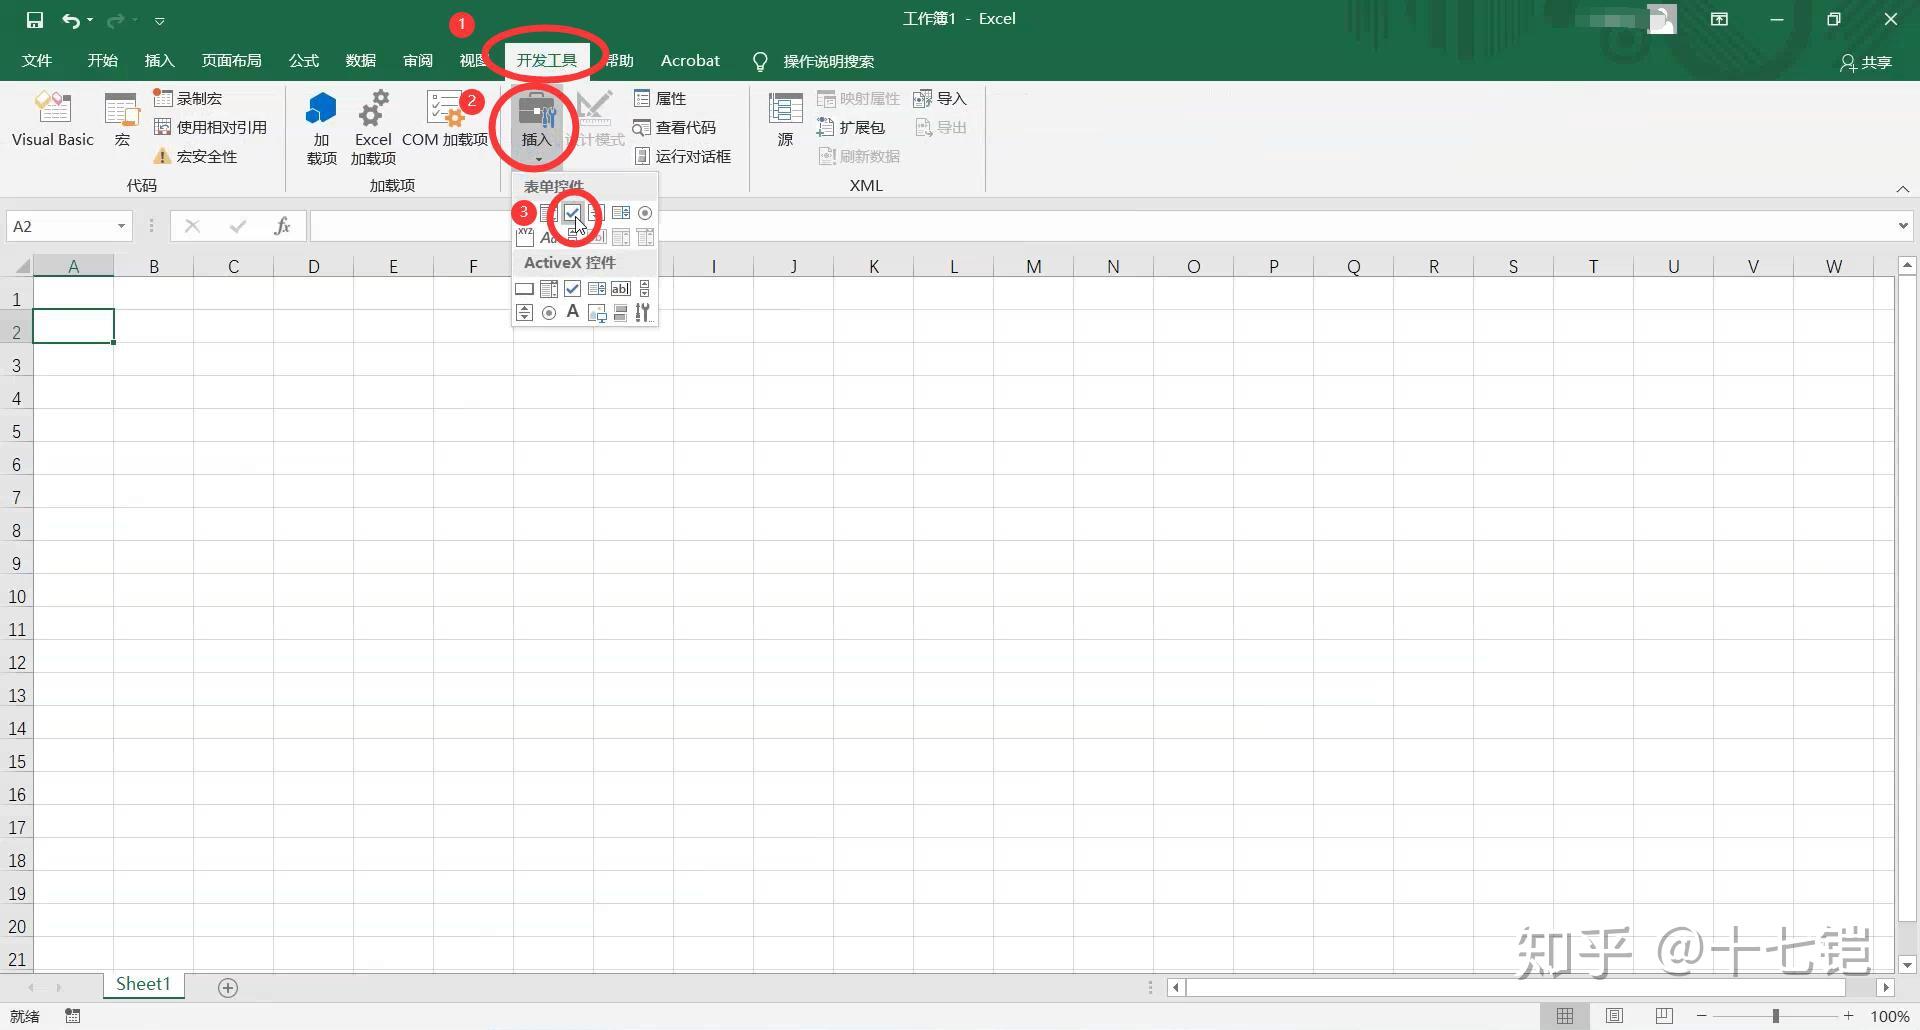Select ActiveX 其他控件 more controls icon
Image resolution: width=1920 pixels, height=1030 pixels.
point(644,313)
